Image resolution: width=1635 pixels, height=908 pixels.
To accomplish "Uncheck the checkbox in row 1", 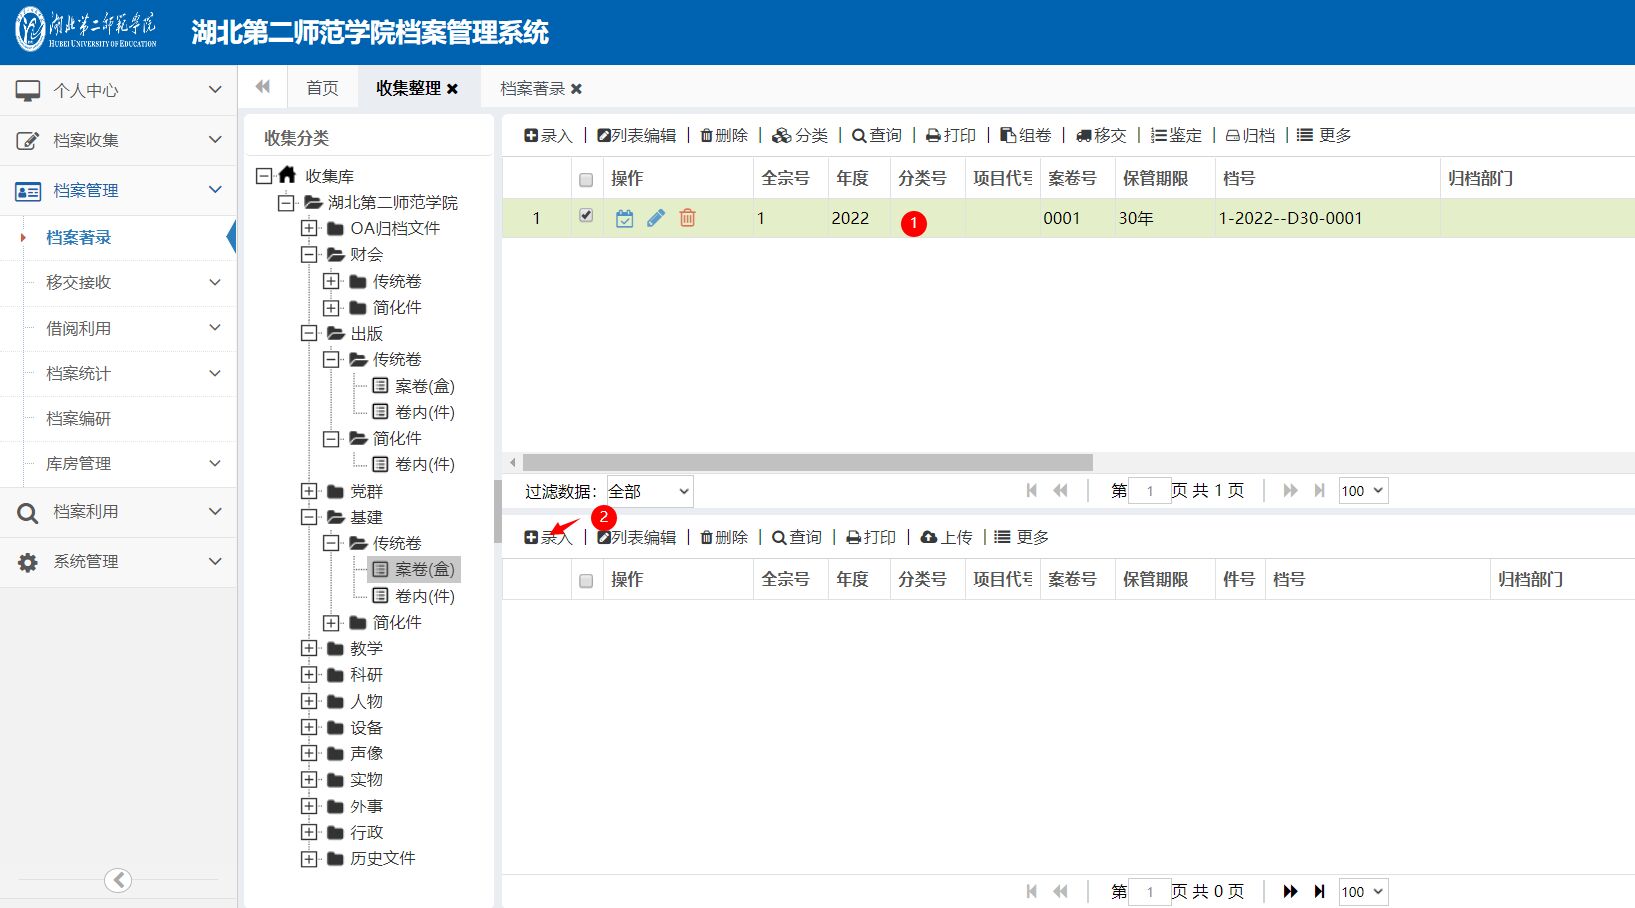I will [x=586, y=215].
